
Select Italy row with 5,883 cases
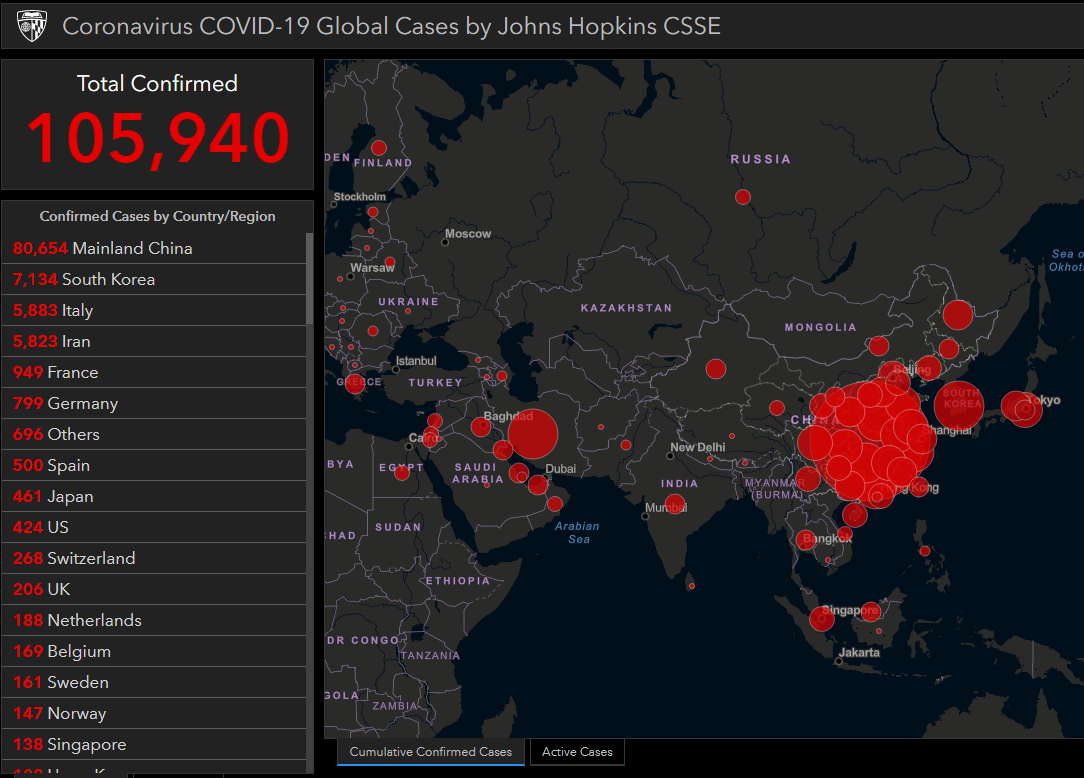[154, 310]
